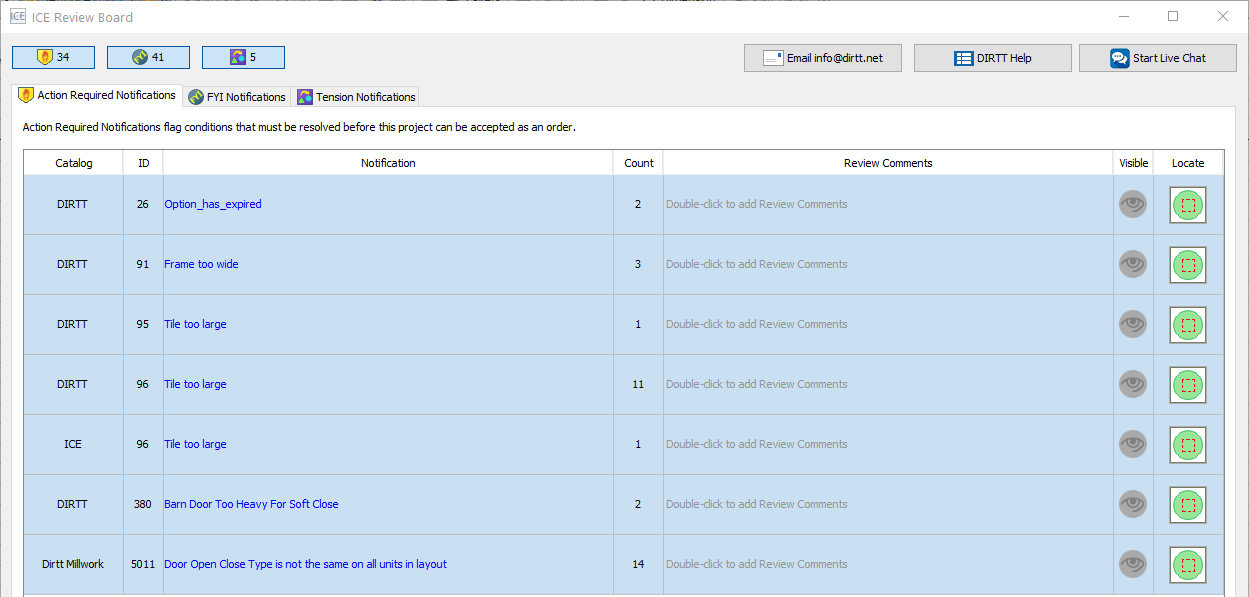Viewport: 1249px width, 597px height.
Task: Click the Door Open Close Type link
Action: point(305,564)
